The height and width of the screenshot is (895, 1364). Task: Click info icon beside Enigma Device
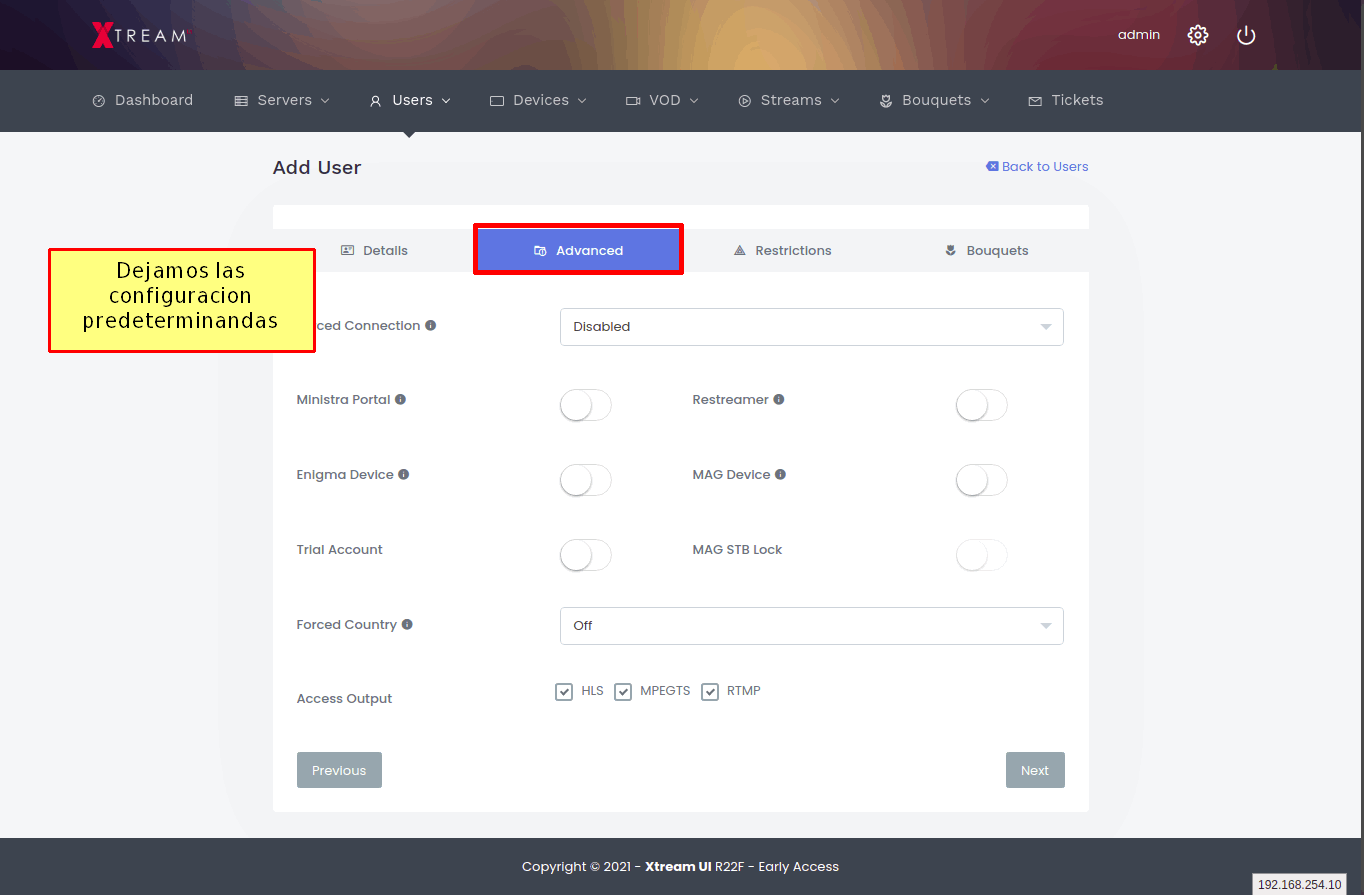(404, 475)
